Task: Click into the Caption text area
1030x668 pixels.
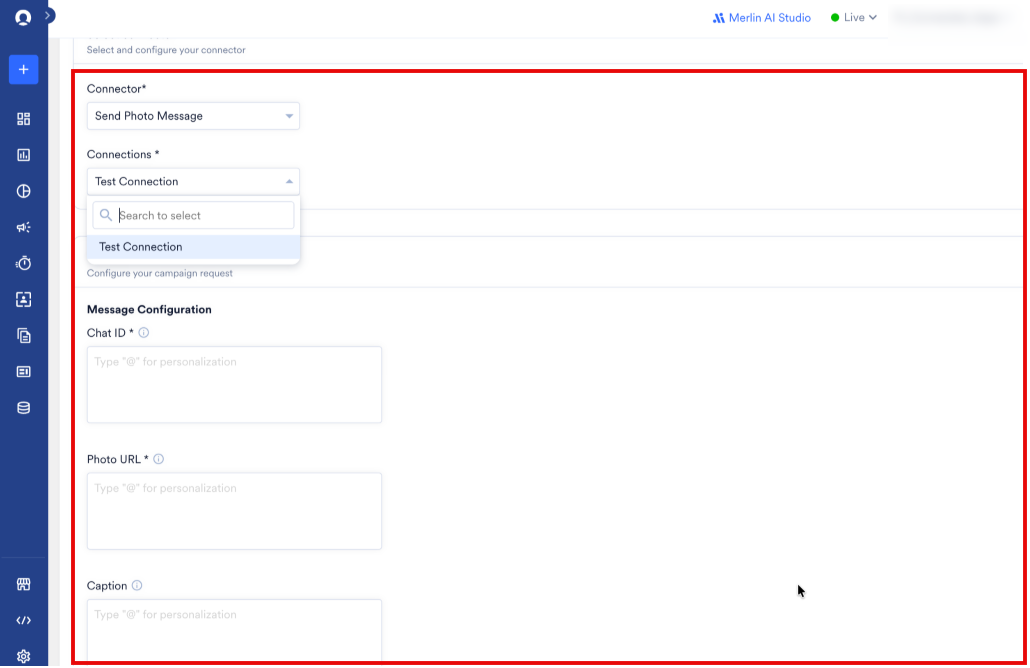Action: [x=235, y=630]
